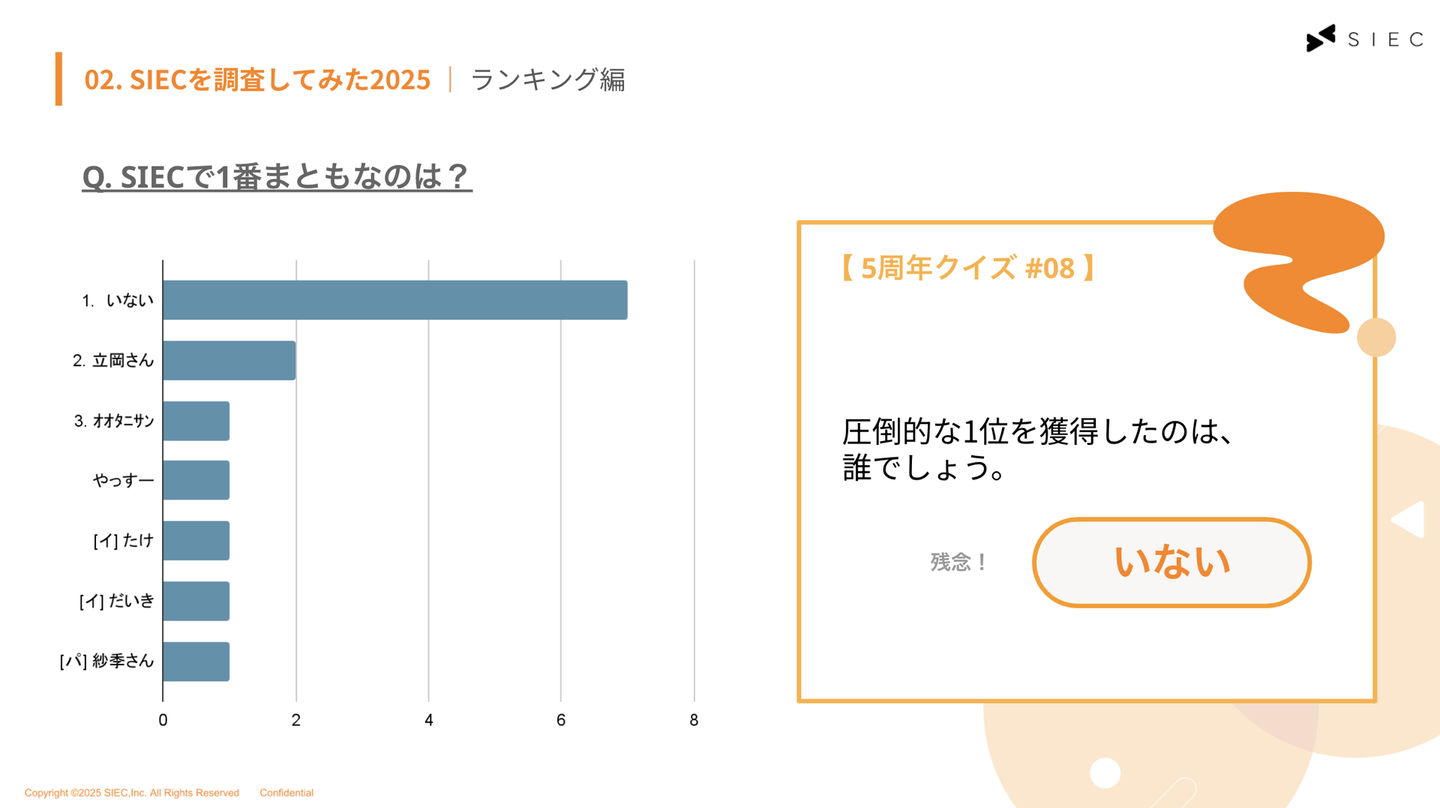Select the 立岡さん chart bar
The height and width of the screenshot is (808, 1440).
coord(229,360)
